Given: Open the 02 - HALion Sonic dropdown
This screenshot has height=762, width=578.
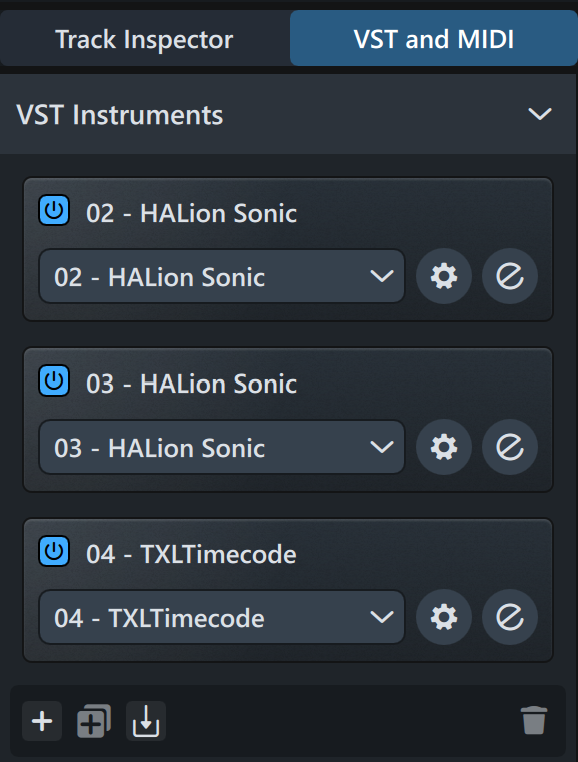Looking at the screenshot, I should (222, 277).
